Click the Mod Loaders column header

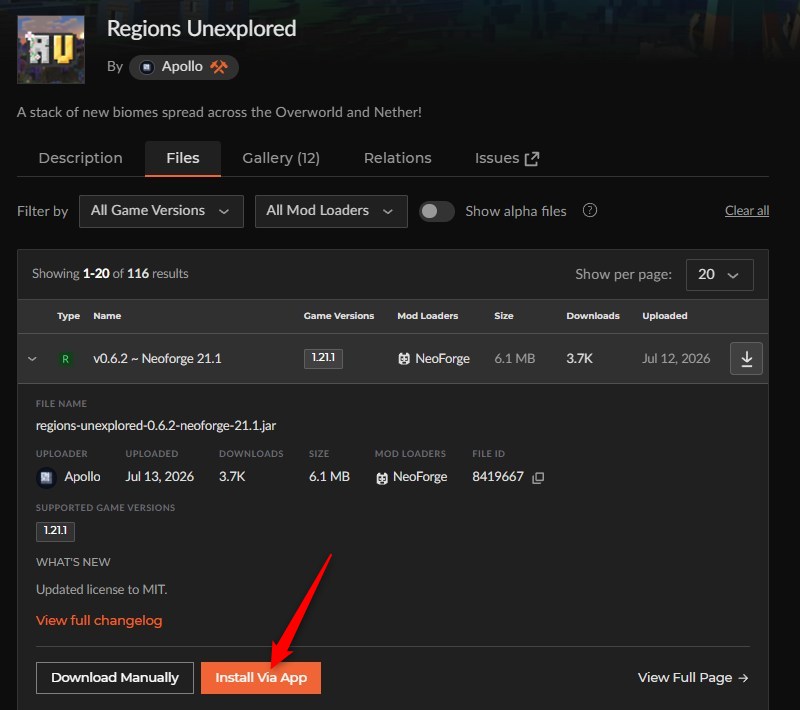(x=428, y=316)
